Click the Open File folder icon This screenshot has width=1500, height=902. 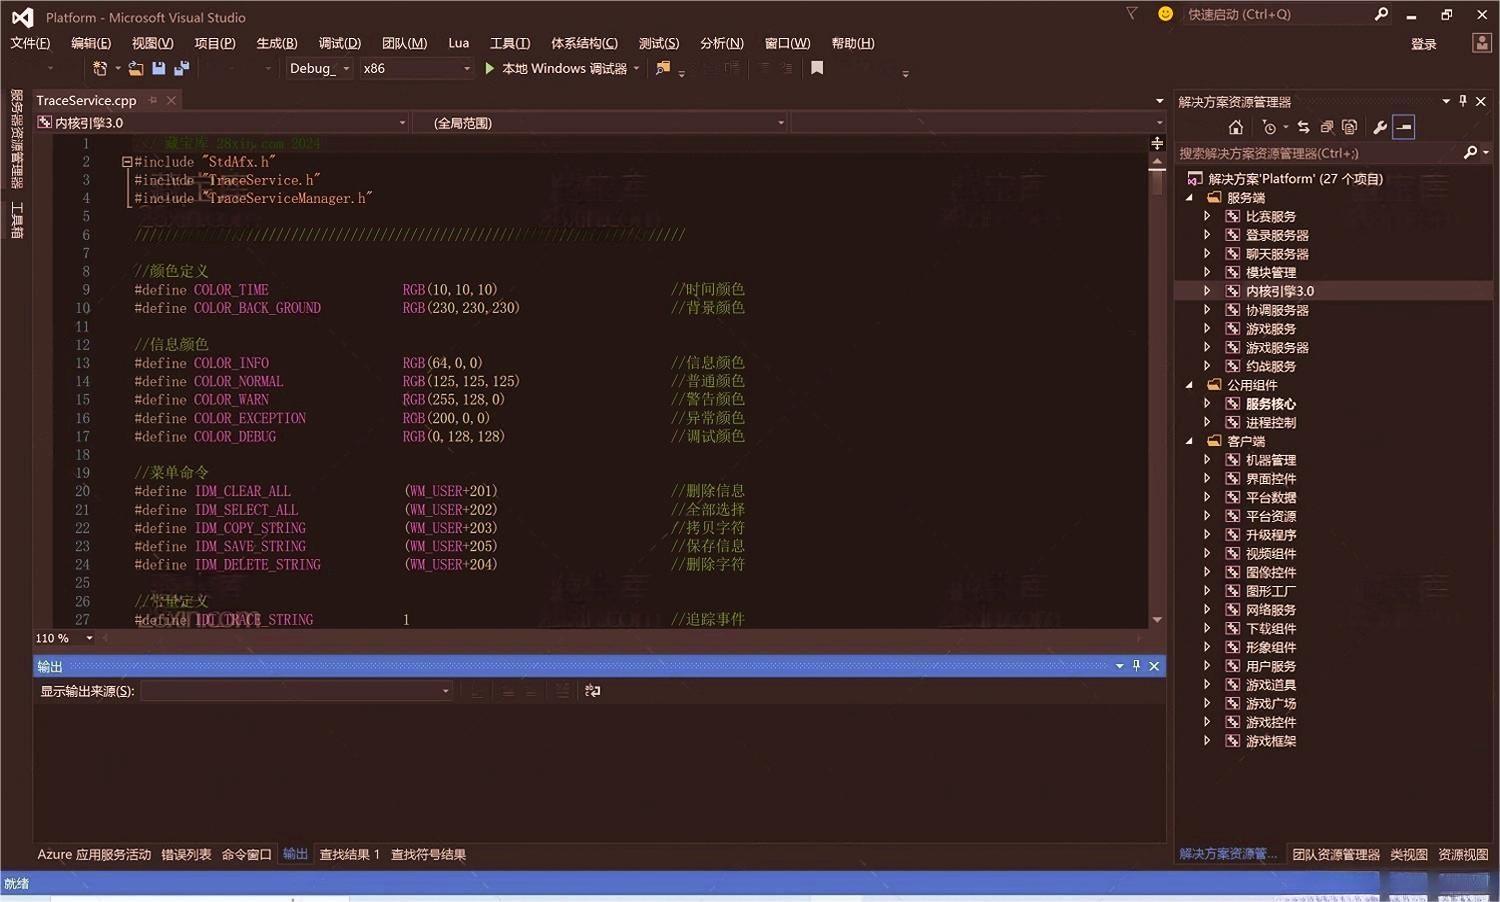135,68
